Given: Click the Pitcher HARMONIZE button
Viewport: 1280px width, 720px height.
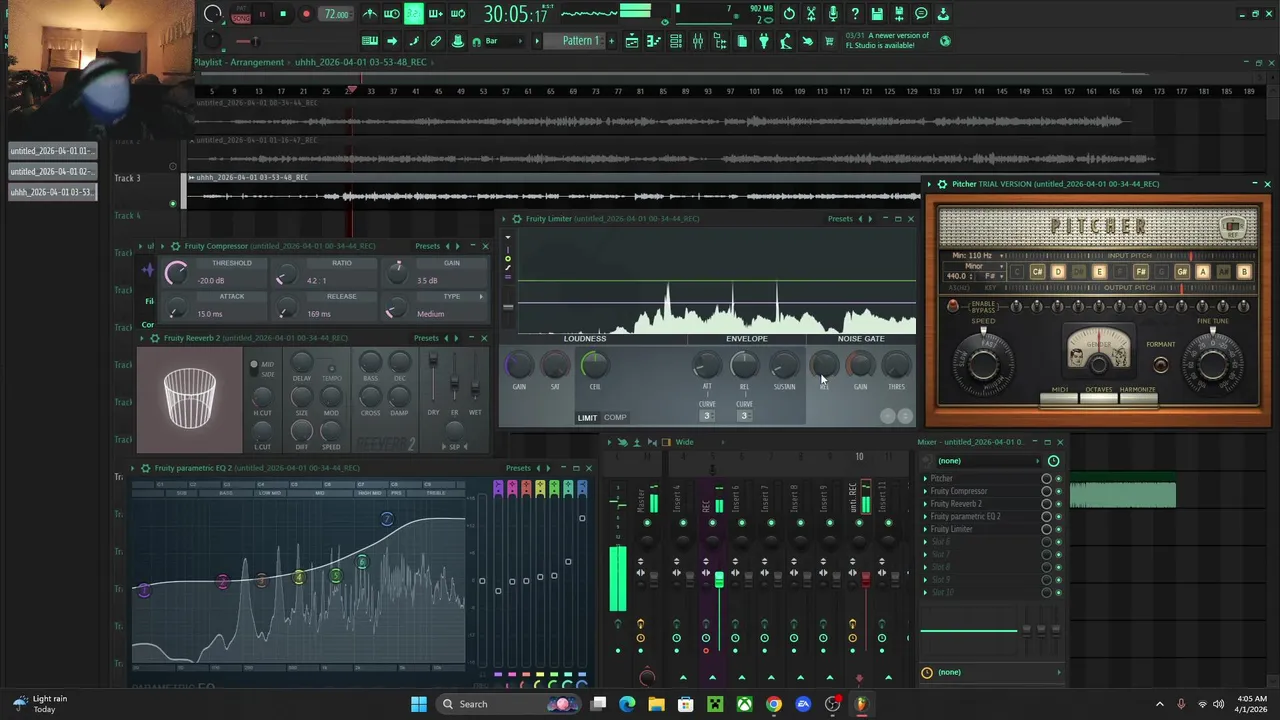Looking at the screenshot, I should pos(1137,399).
